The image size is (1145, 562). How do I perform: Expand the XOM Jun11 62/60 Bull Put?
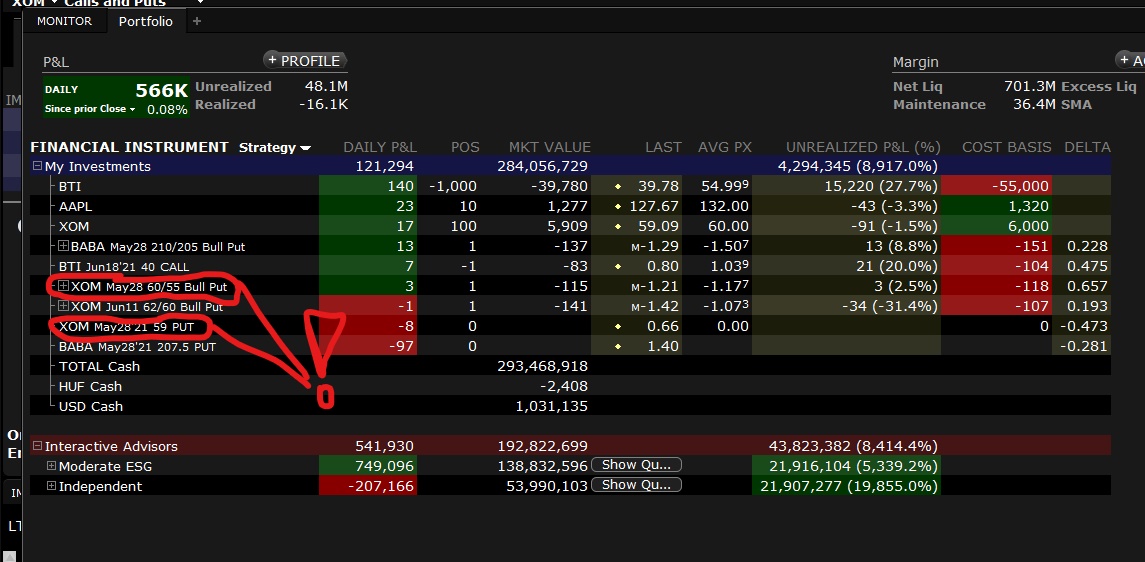click(x=64, y=306)
